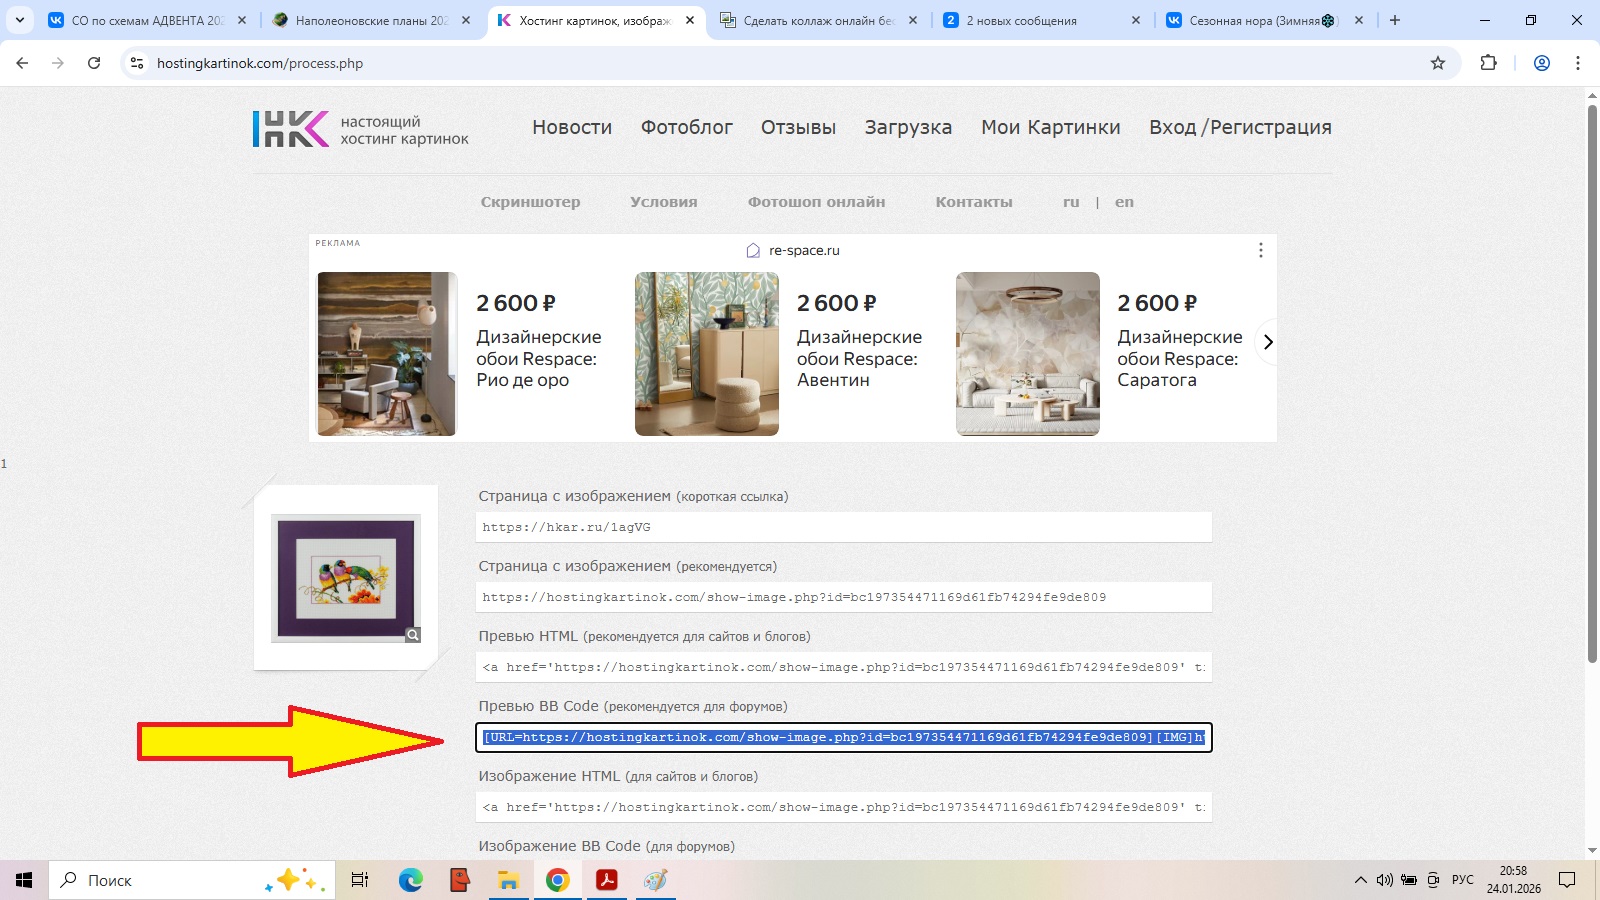Click the Изображение HTML code field
The height and width of the screenshot is (900, 1600).
(x=844, y=807)
